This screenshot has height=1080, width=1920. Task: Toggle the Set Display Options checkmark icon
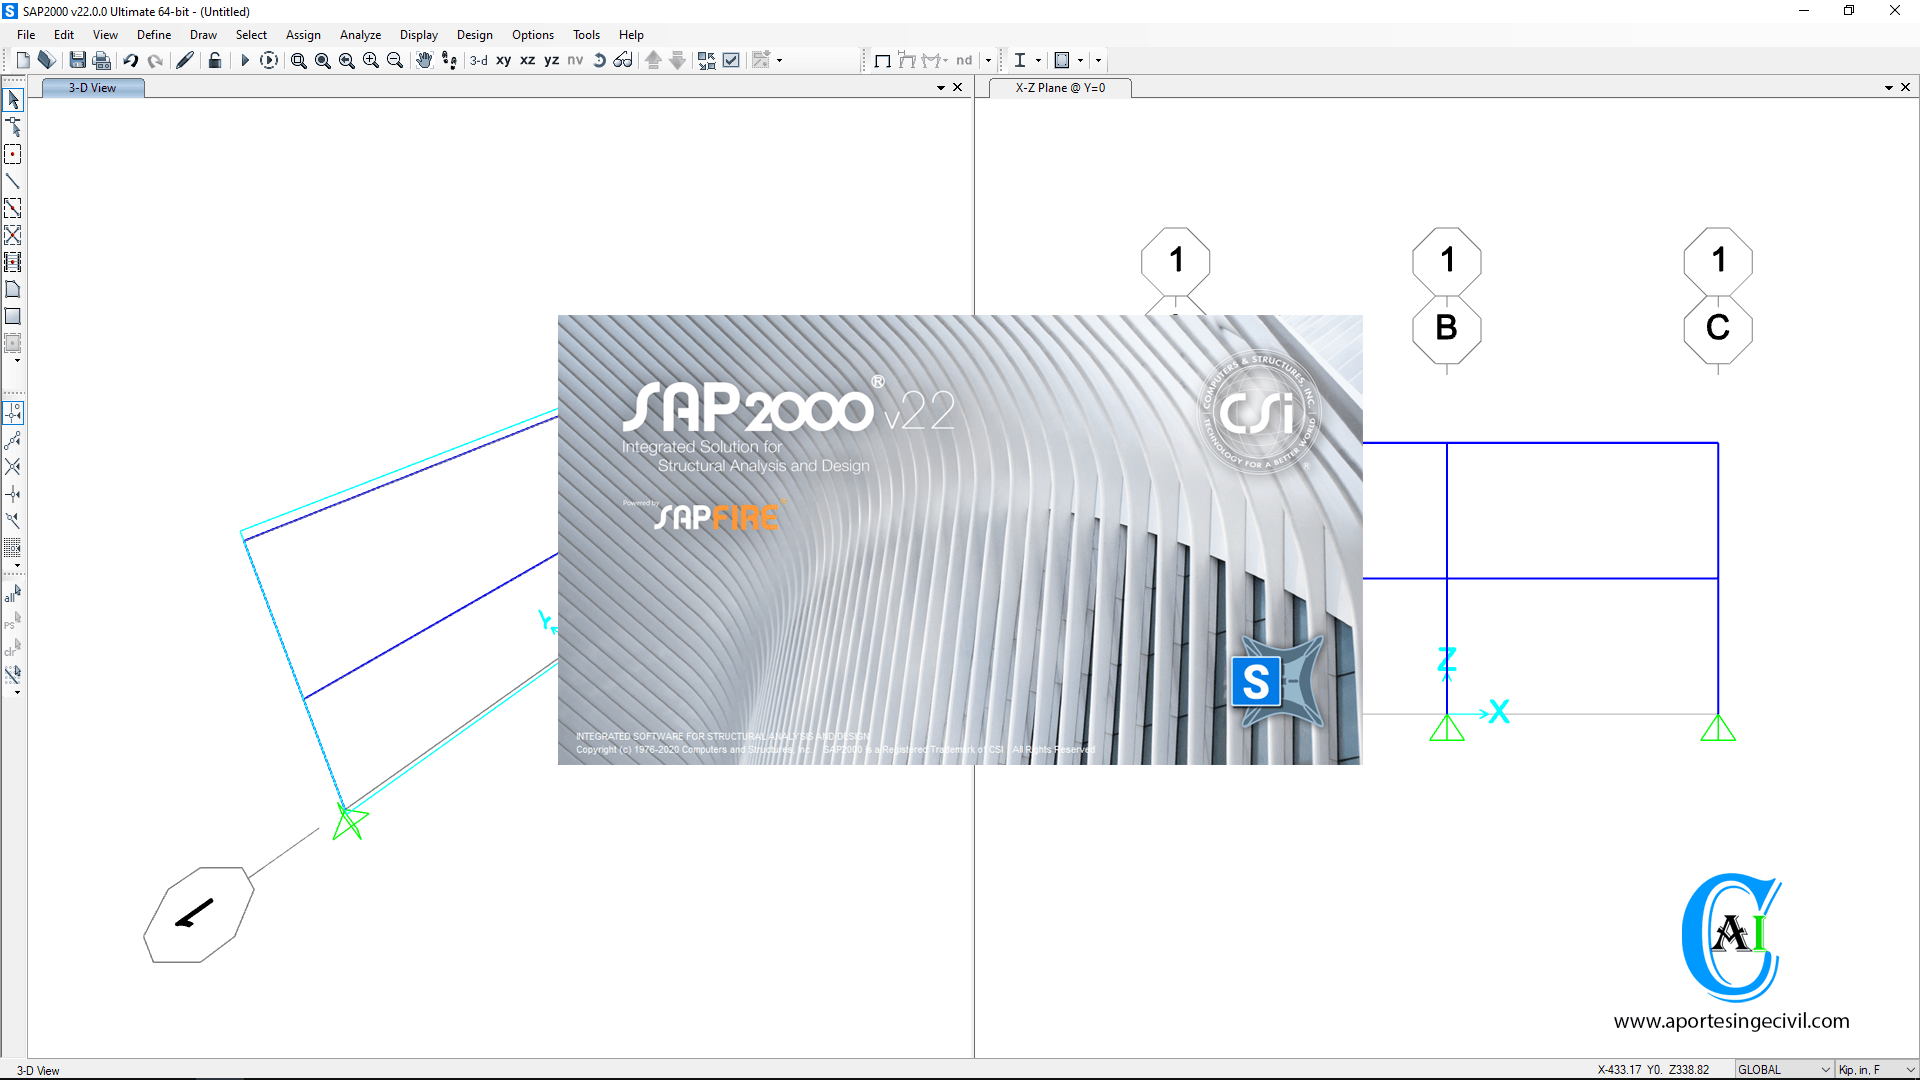(x=732, y=60)
